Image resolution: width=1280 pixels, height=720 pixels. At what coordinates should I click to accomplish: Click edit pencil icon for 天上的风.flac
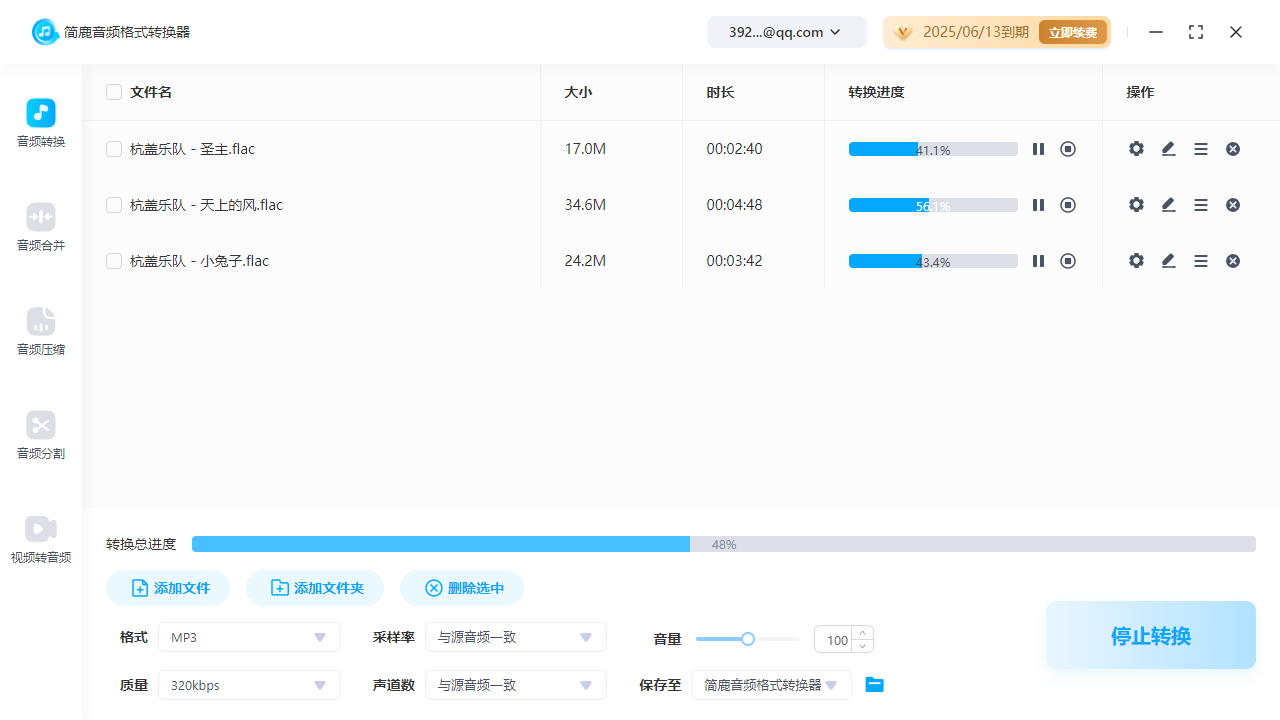[x=1168, y=205]
